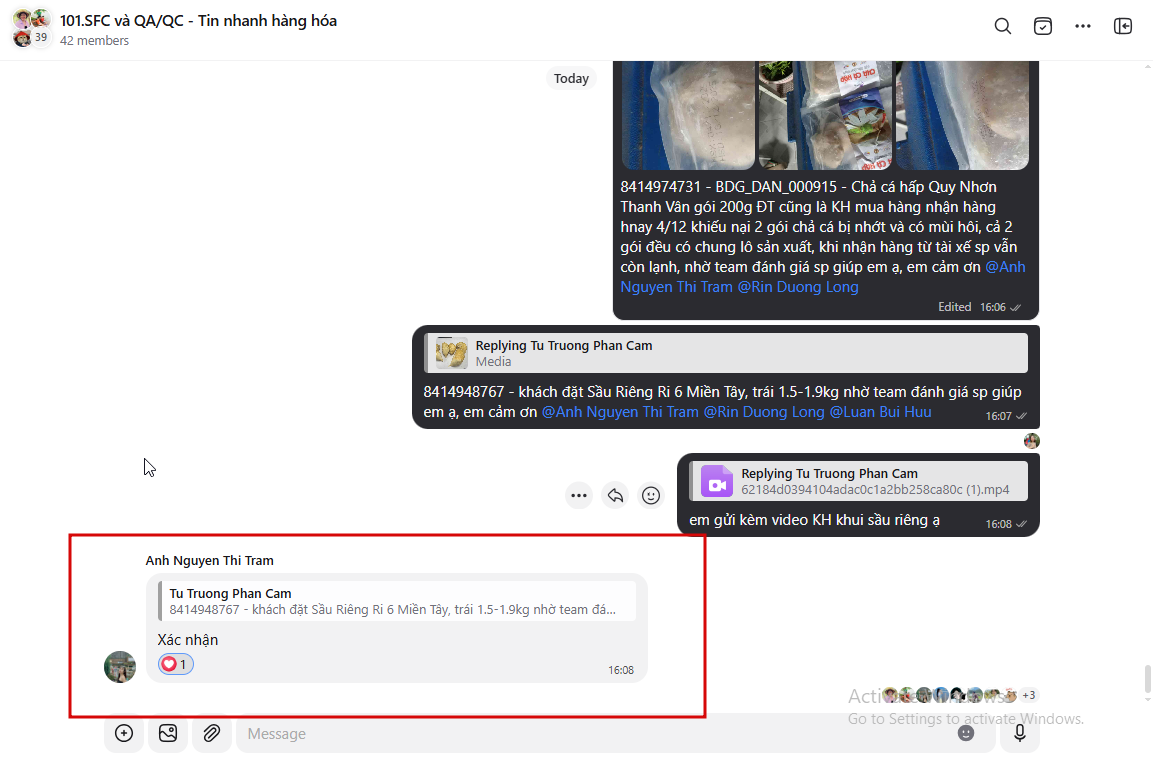Click the @Anh Nguyen Thi Tram mention in durian message

[620, 412]
